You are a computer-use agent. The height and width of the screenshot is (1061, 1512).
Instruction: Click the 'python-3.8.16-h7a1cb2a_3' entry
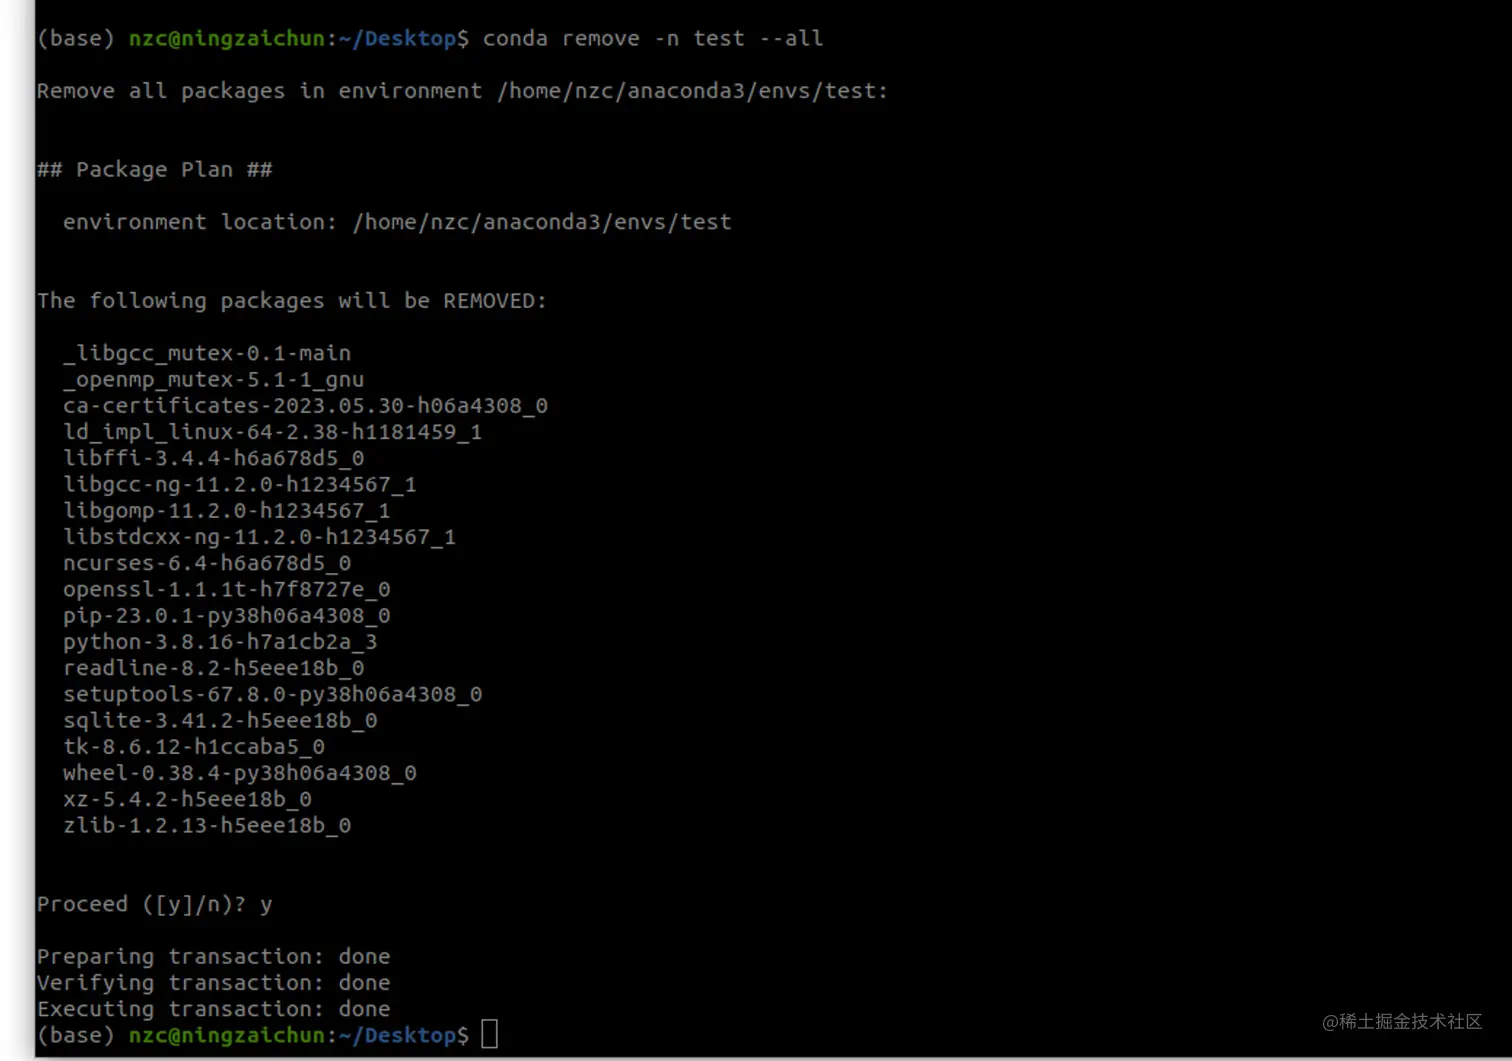pyautogui.click(x=220, y=642)
